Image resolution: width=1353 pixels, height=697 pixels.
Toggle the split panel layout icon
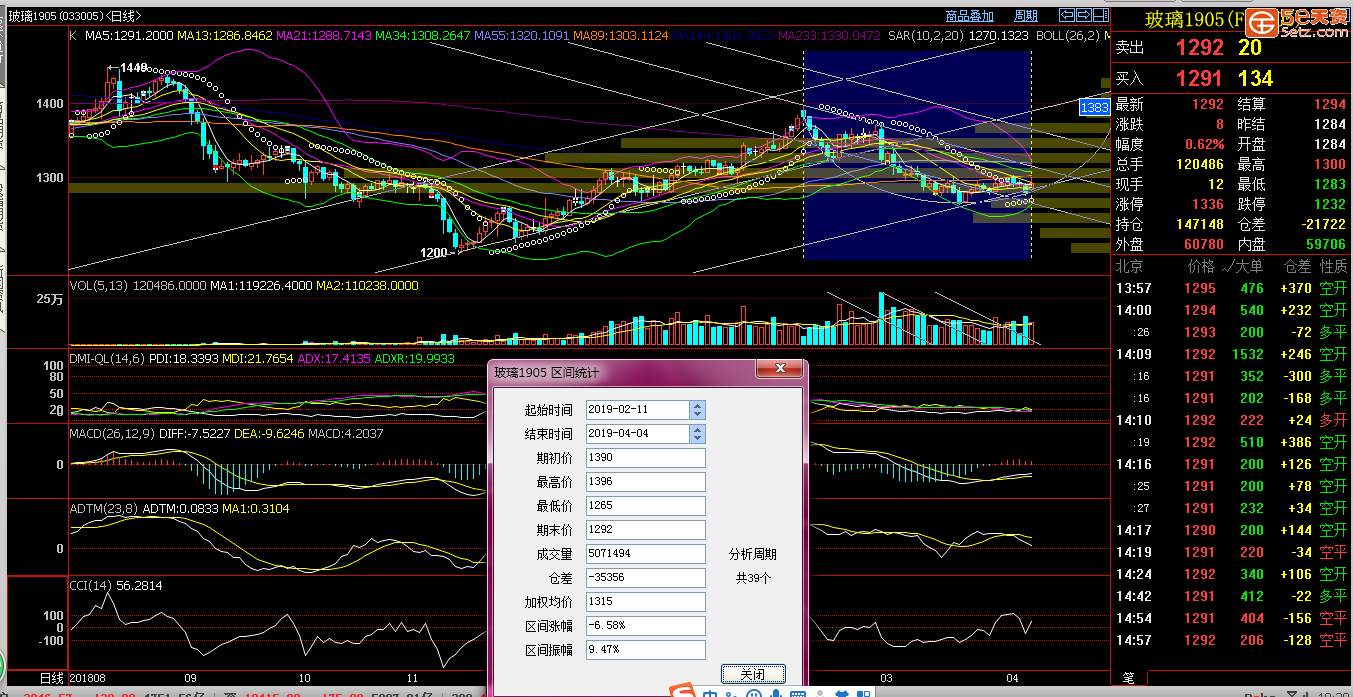[1101, 15]
